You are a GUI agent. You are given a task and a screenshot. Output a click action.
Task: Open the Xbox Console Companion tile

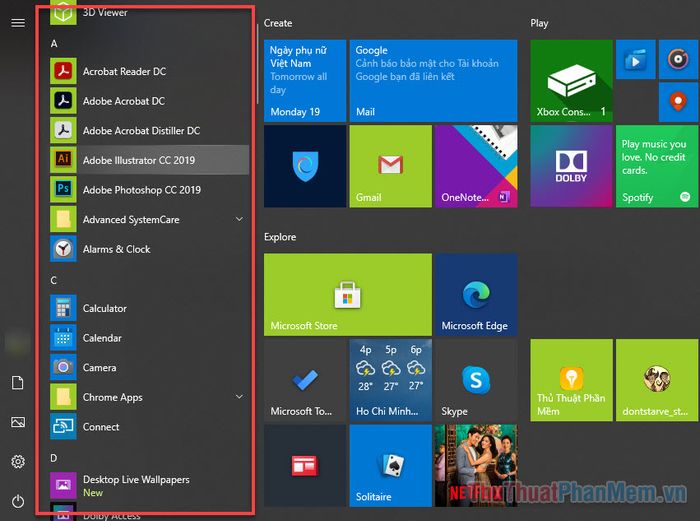pyautogui.click(x=571, y=81)
